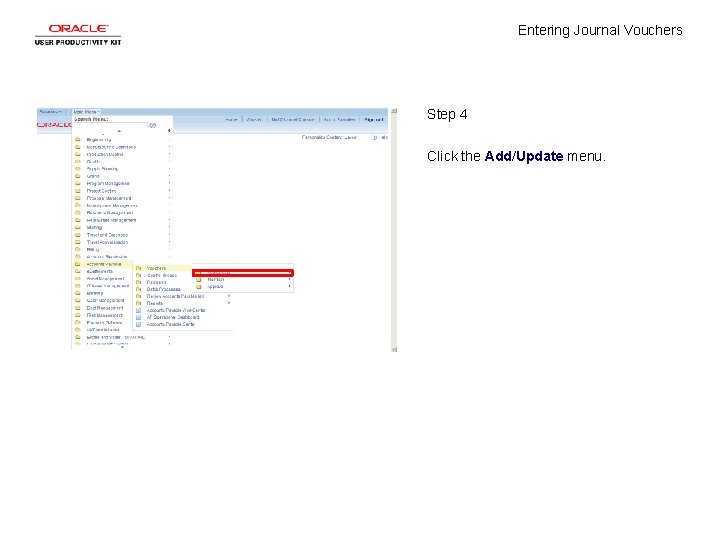Click the Add to Favorites link
The image size is (720, 540).
[339, 120]
